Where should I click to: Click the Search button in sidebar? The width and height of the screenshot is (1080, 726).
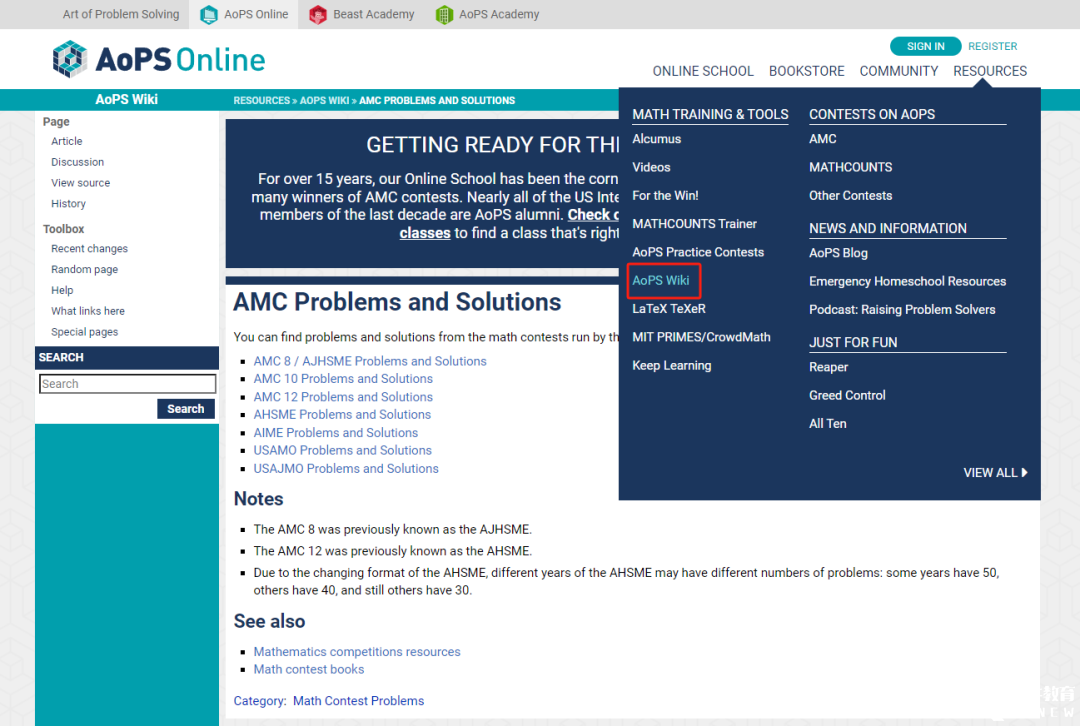tap(186, 409)
